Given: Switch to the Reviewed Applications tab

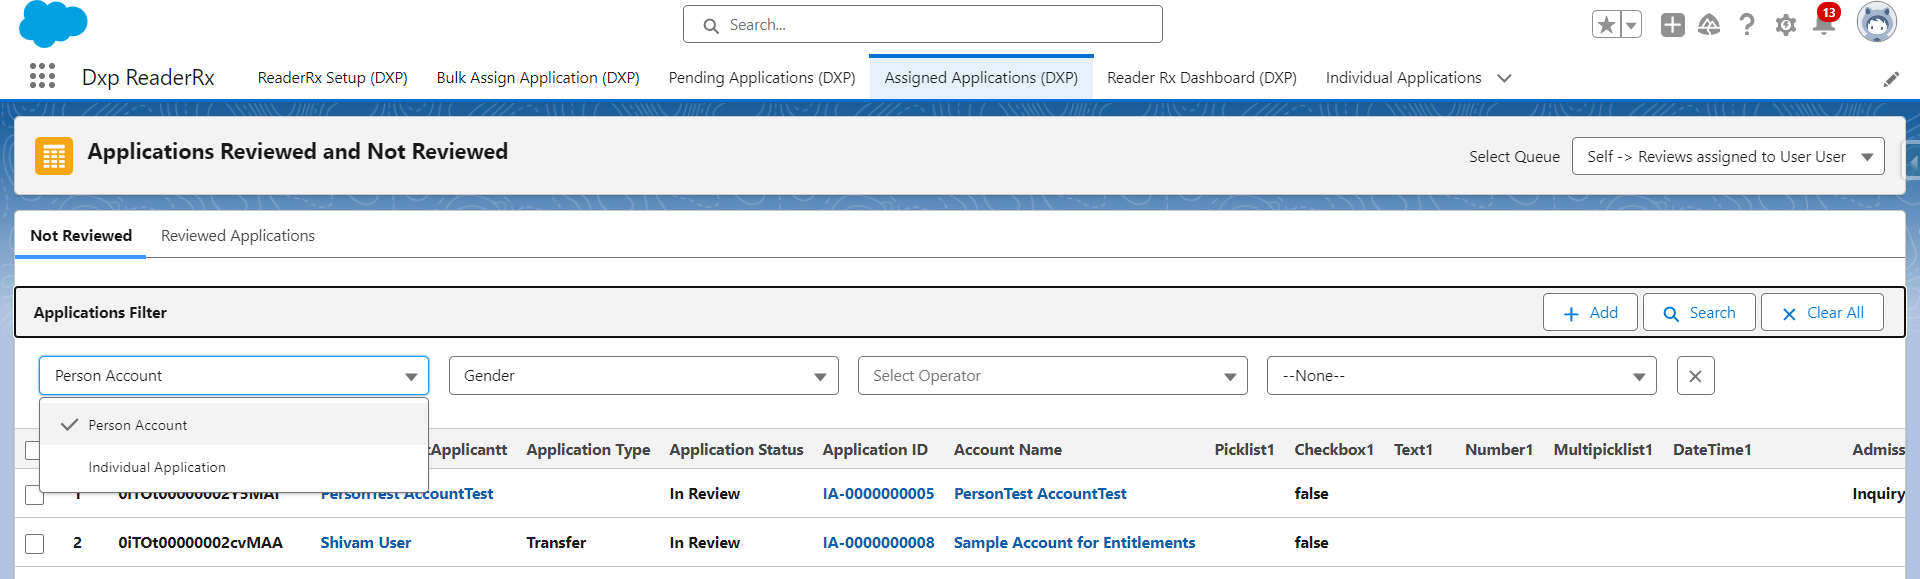Looking at the screenshot, I should click(238, 236).
